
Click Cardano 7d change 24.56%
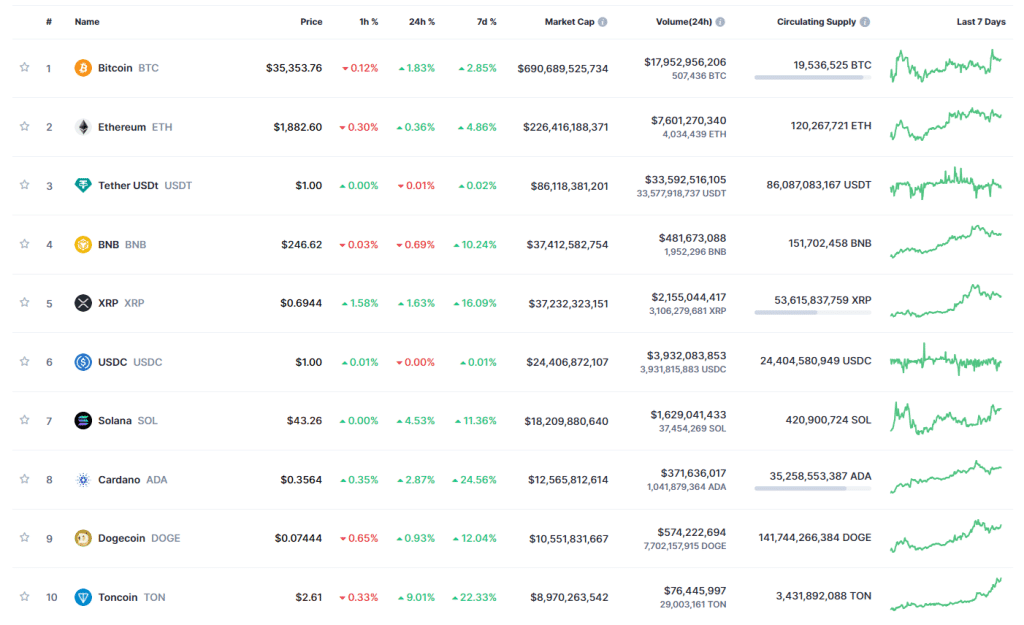474,479
